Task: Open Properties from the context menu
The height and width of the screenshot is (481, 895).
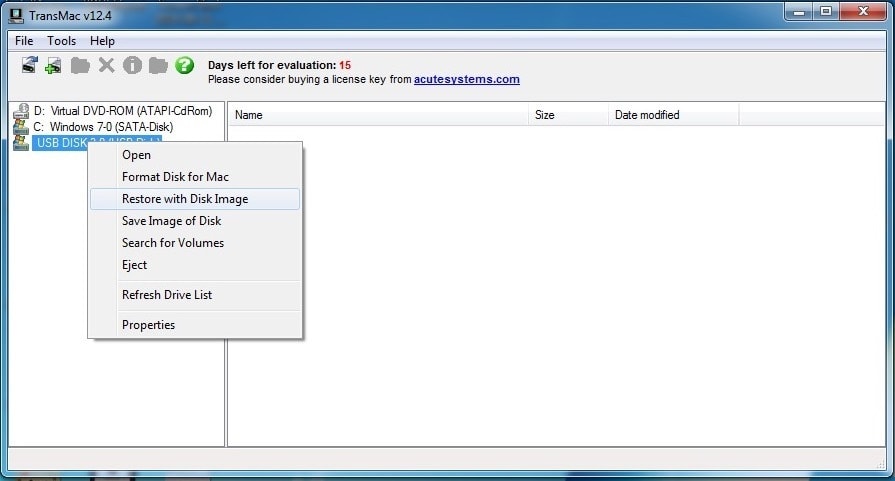Action: coord(148,325)
